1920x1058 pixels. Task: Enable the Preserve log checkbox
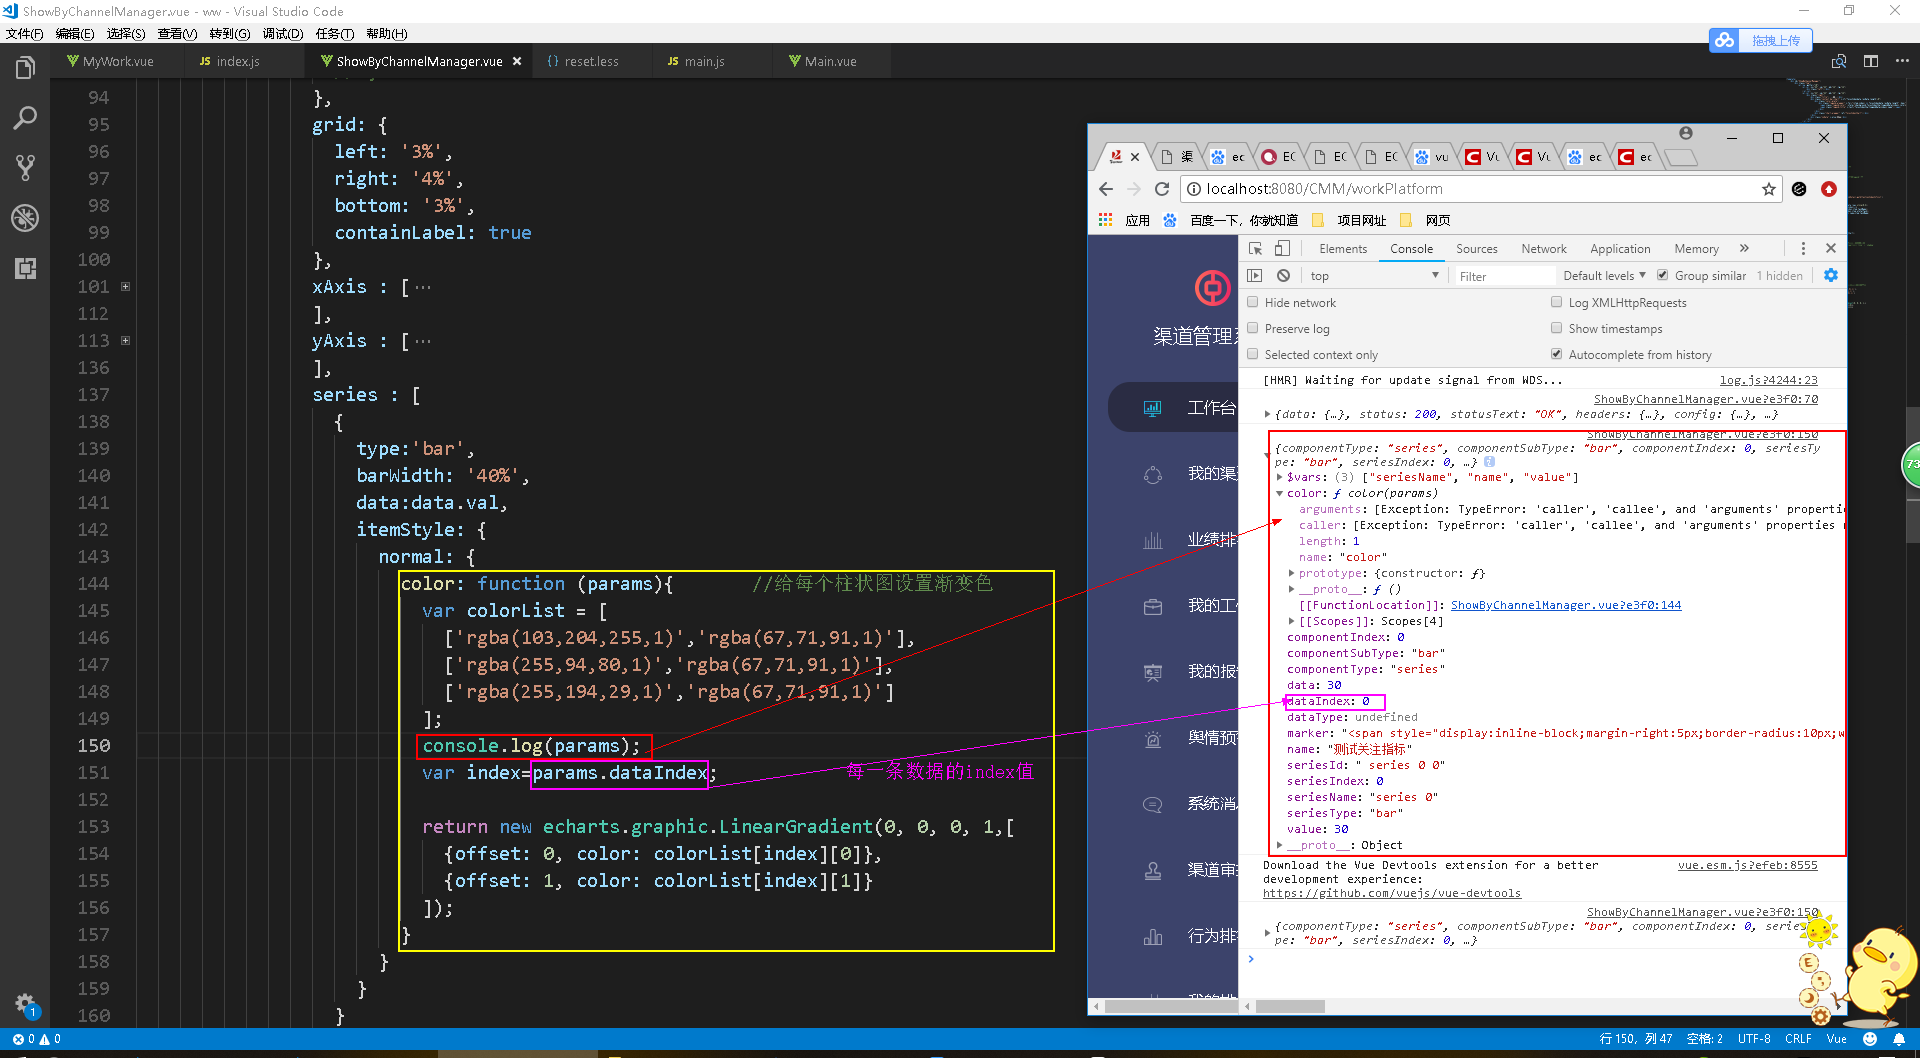click(1252, 328)
